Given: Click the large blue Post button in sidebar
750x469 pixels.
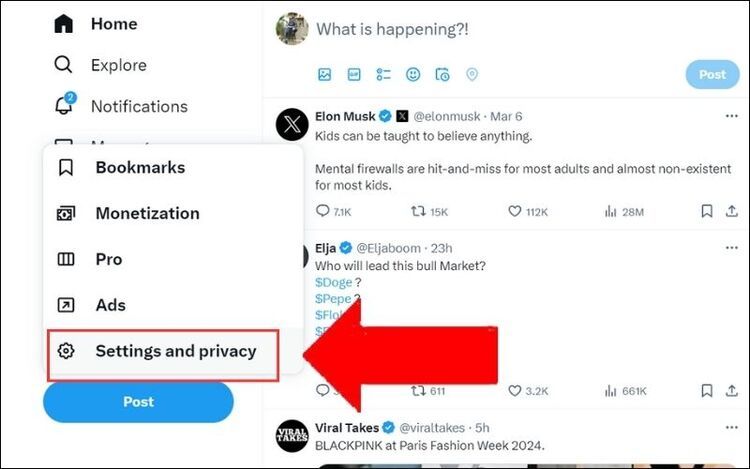Looking at the screenshot, I should [138, 402].
